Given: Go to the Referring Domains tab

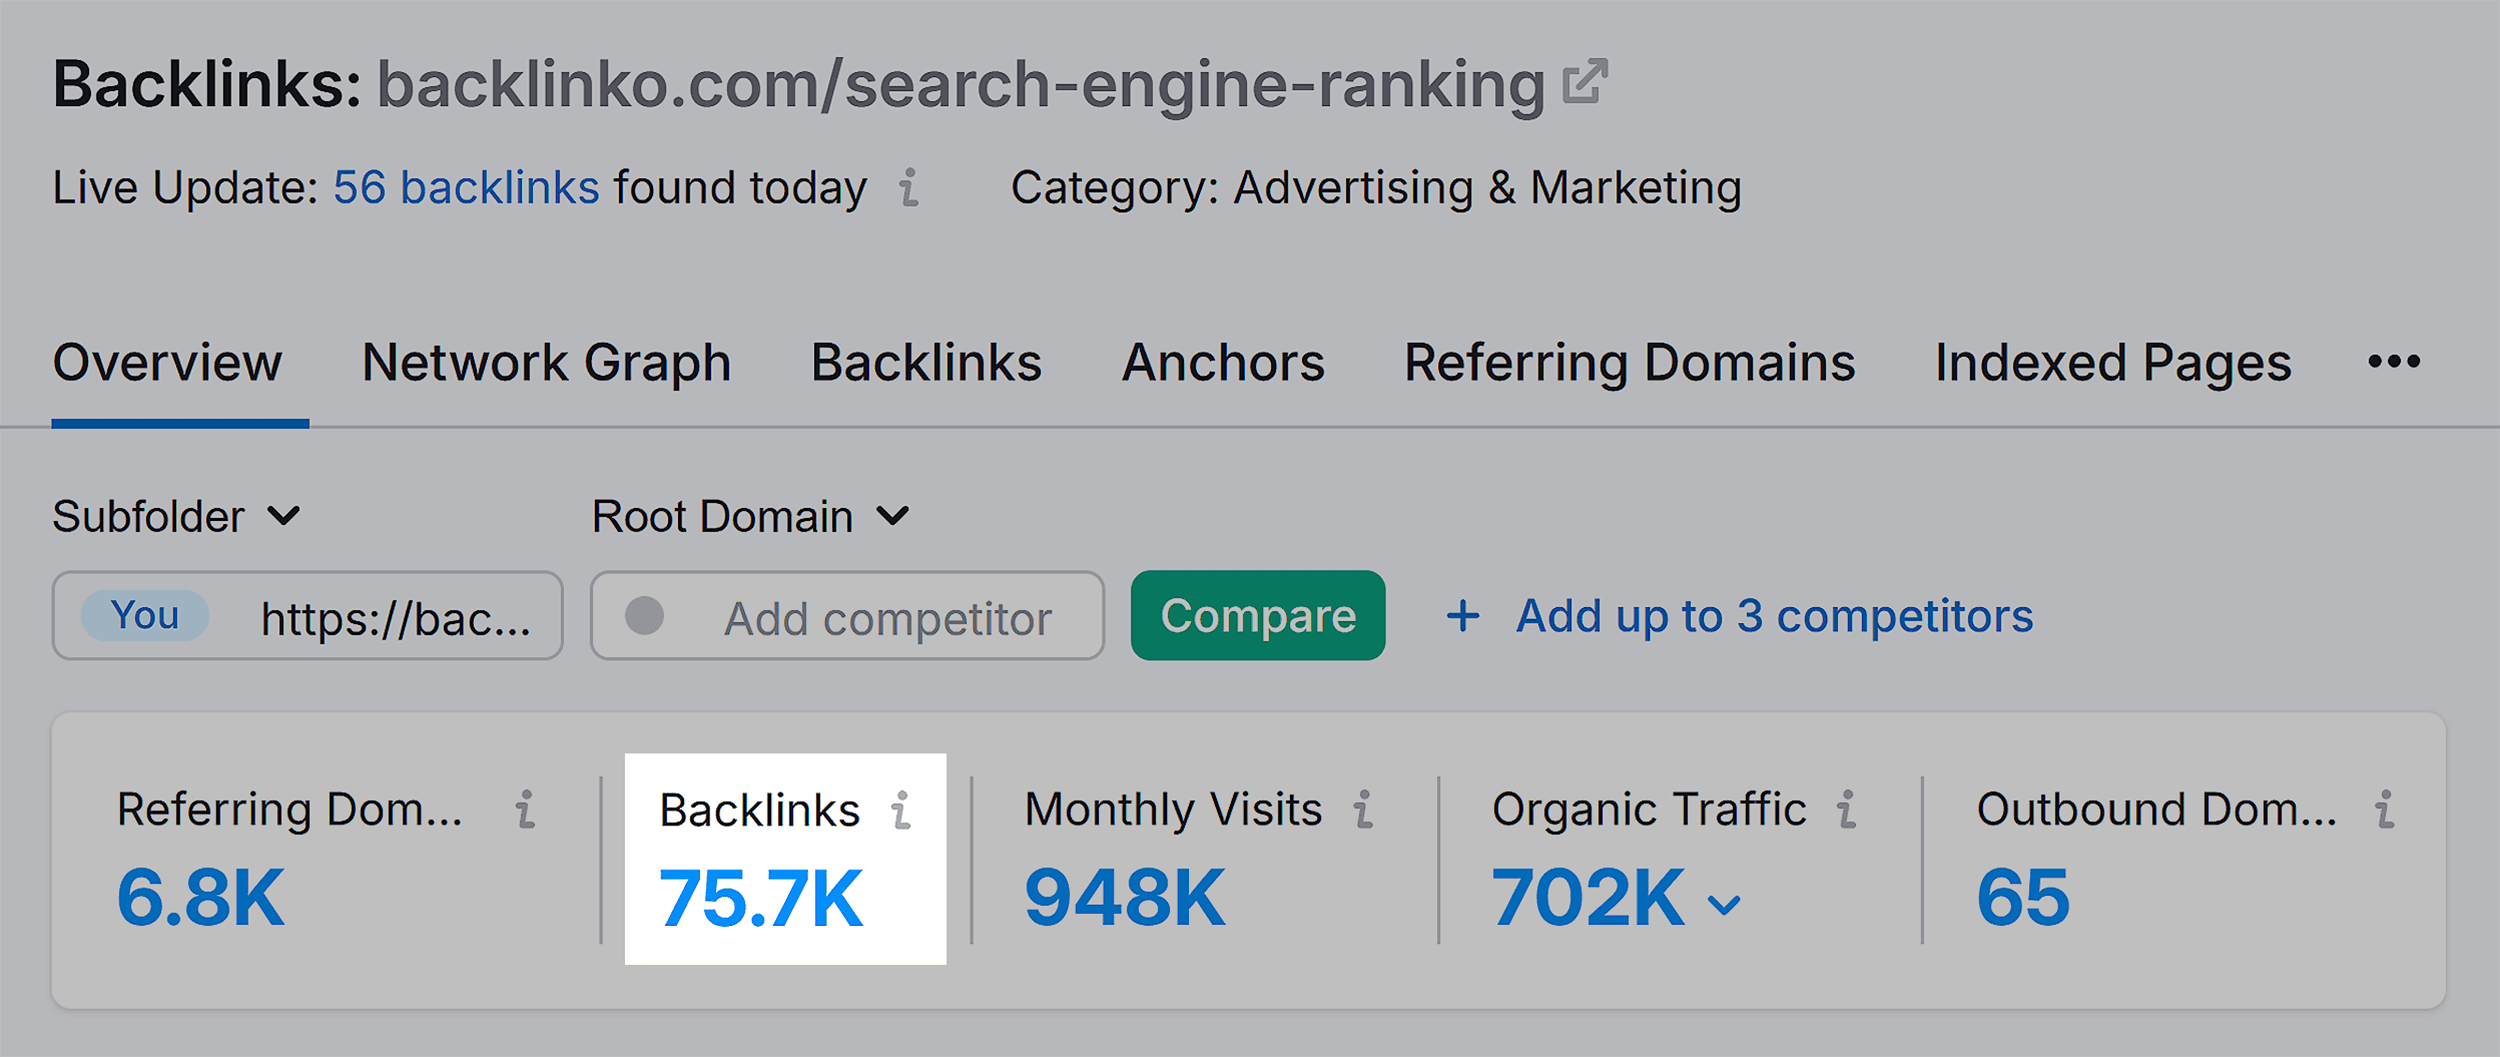Looking at the screenshot, I should coord(1629,362).
